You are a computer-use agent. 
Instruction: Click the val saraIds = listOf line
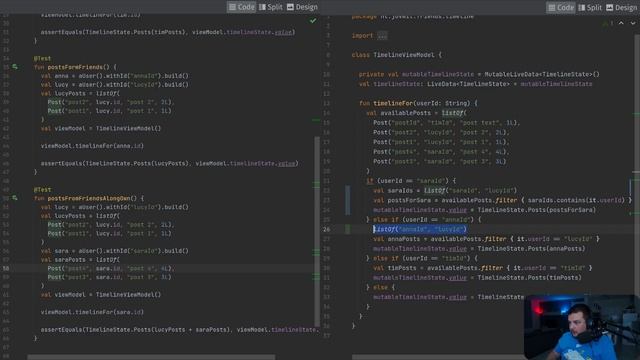(x=445, y=191)
